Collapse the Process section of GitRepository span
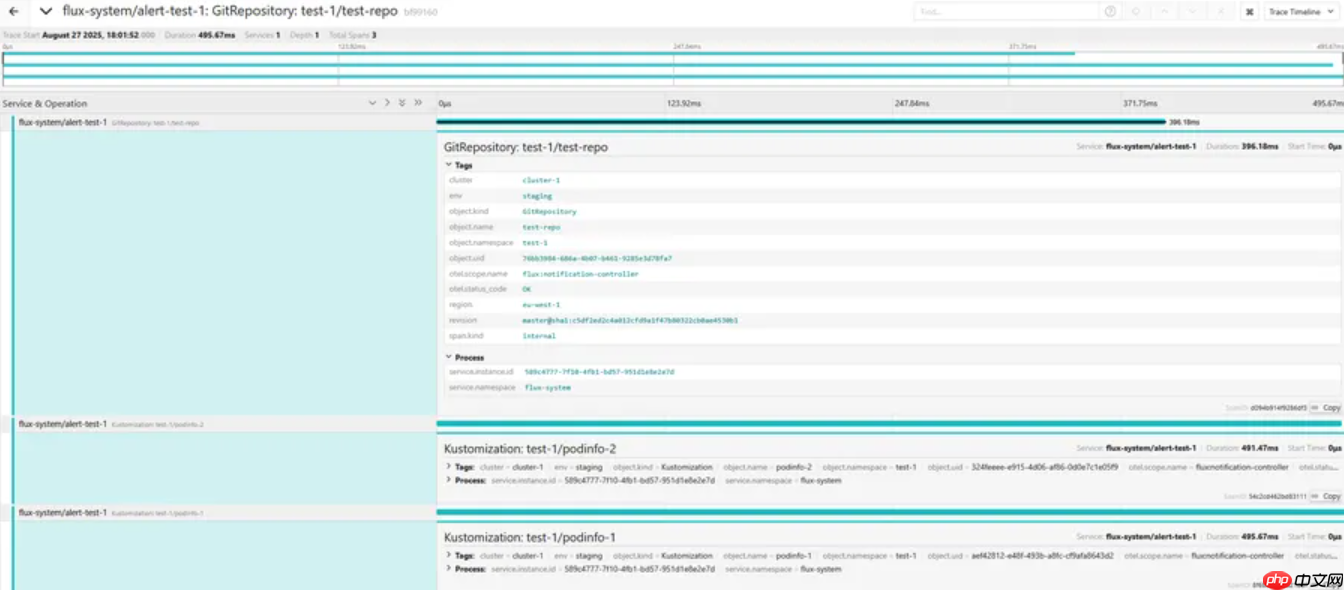The image size is (1344, 590). coord(464,357)
